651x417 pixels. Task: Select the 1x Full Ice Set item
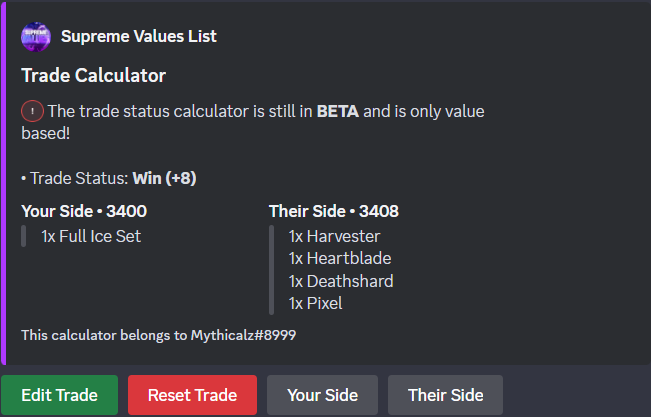[91, 237]
